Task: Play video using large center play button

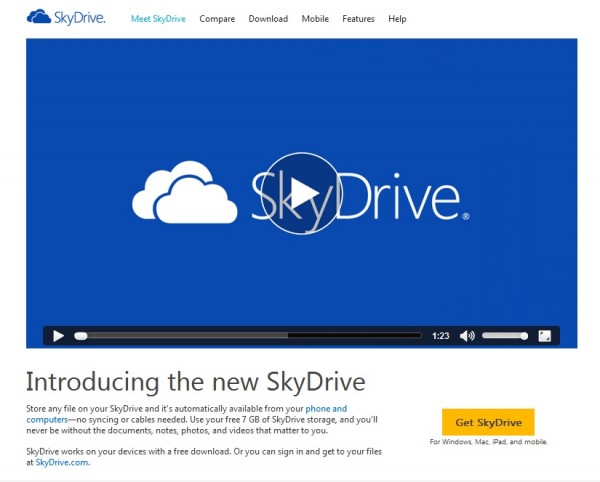Action: point(301,193)
